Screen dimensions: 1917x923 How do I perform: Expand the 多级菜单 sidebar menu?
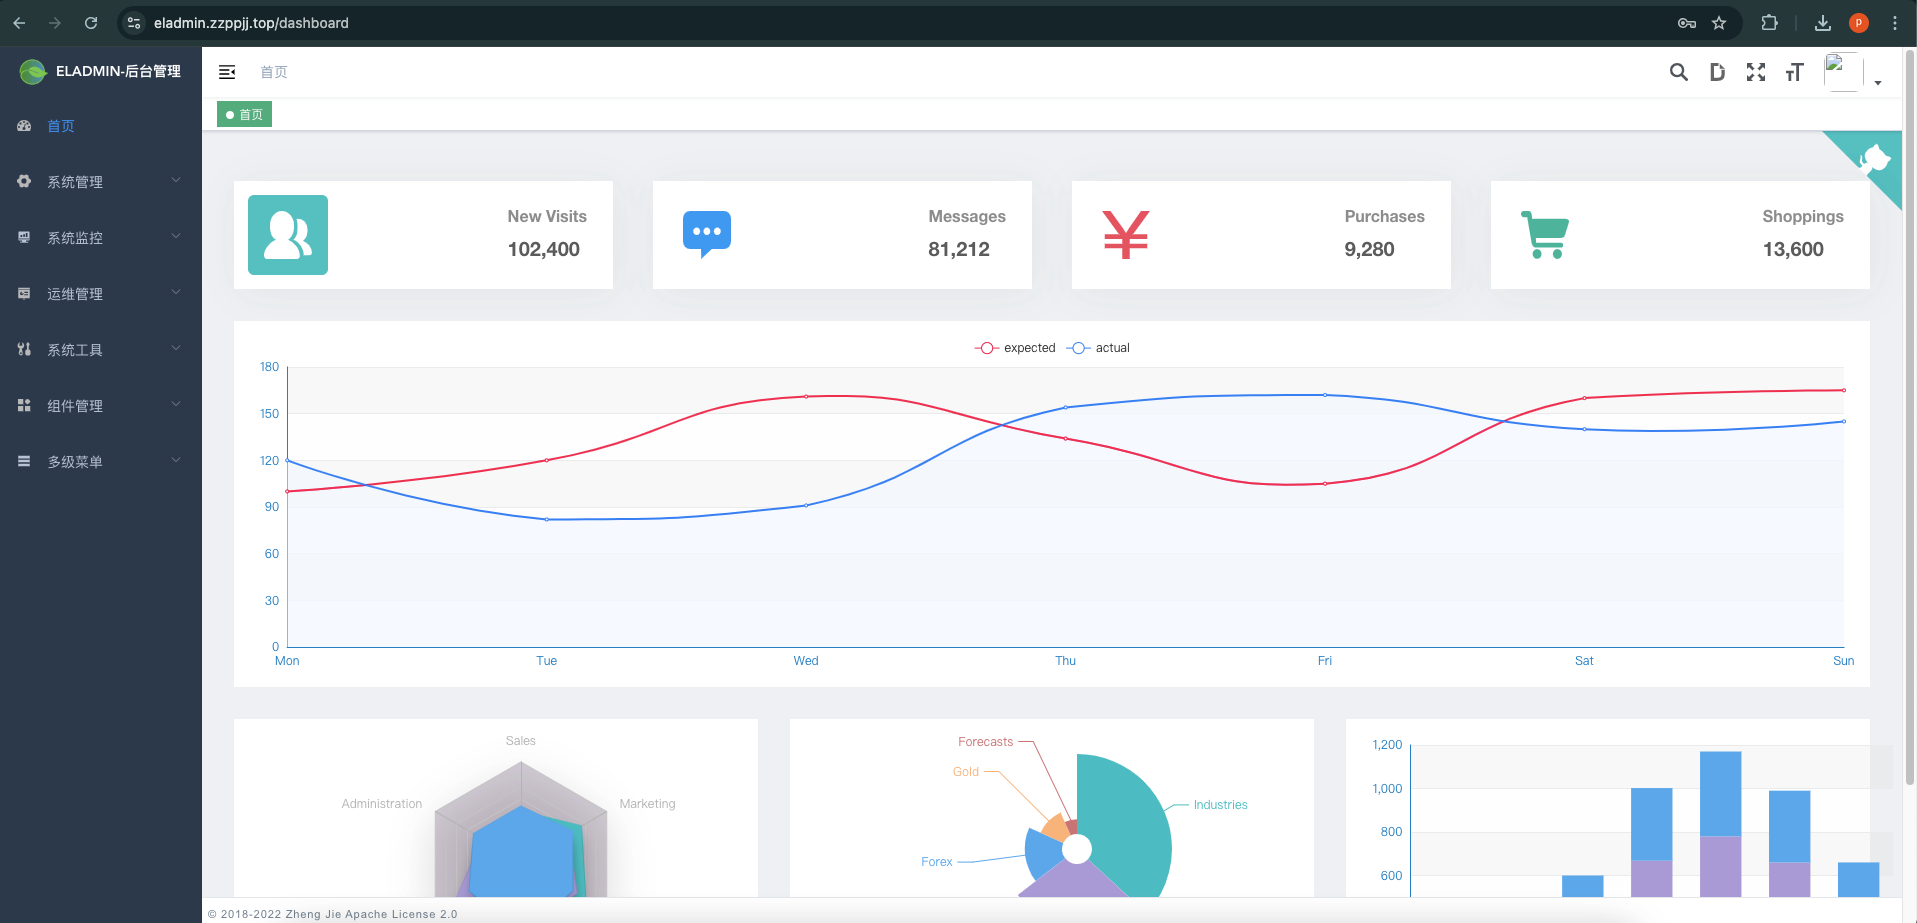(x=100, y=462)
